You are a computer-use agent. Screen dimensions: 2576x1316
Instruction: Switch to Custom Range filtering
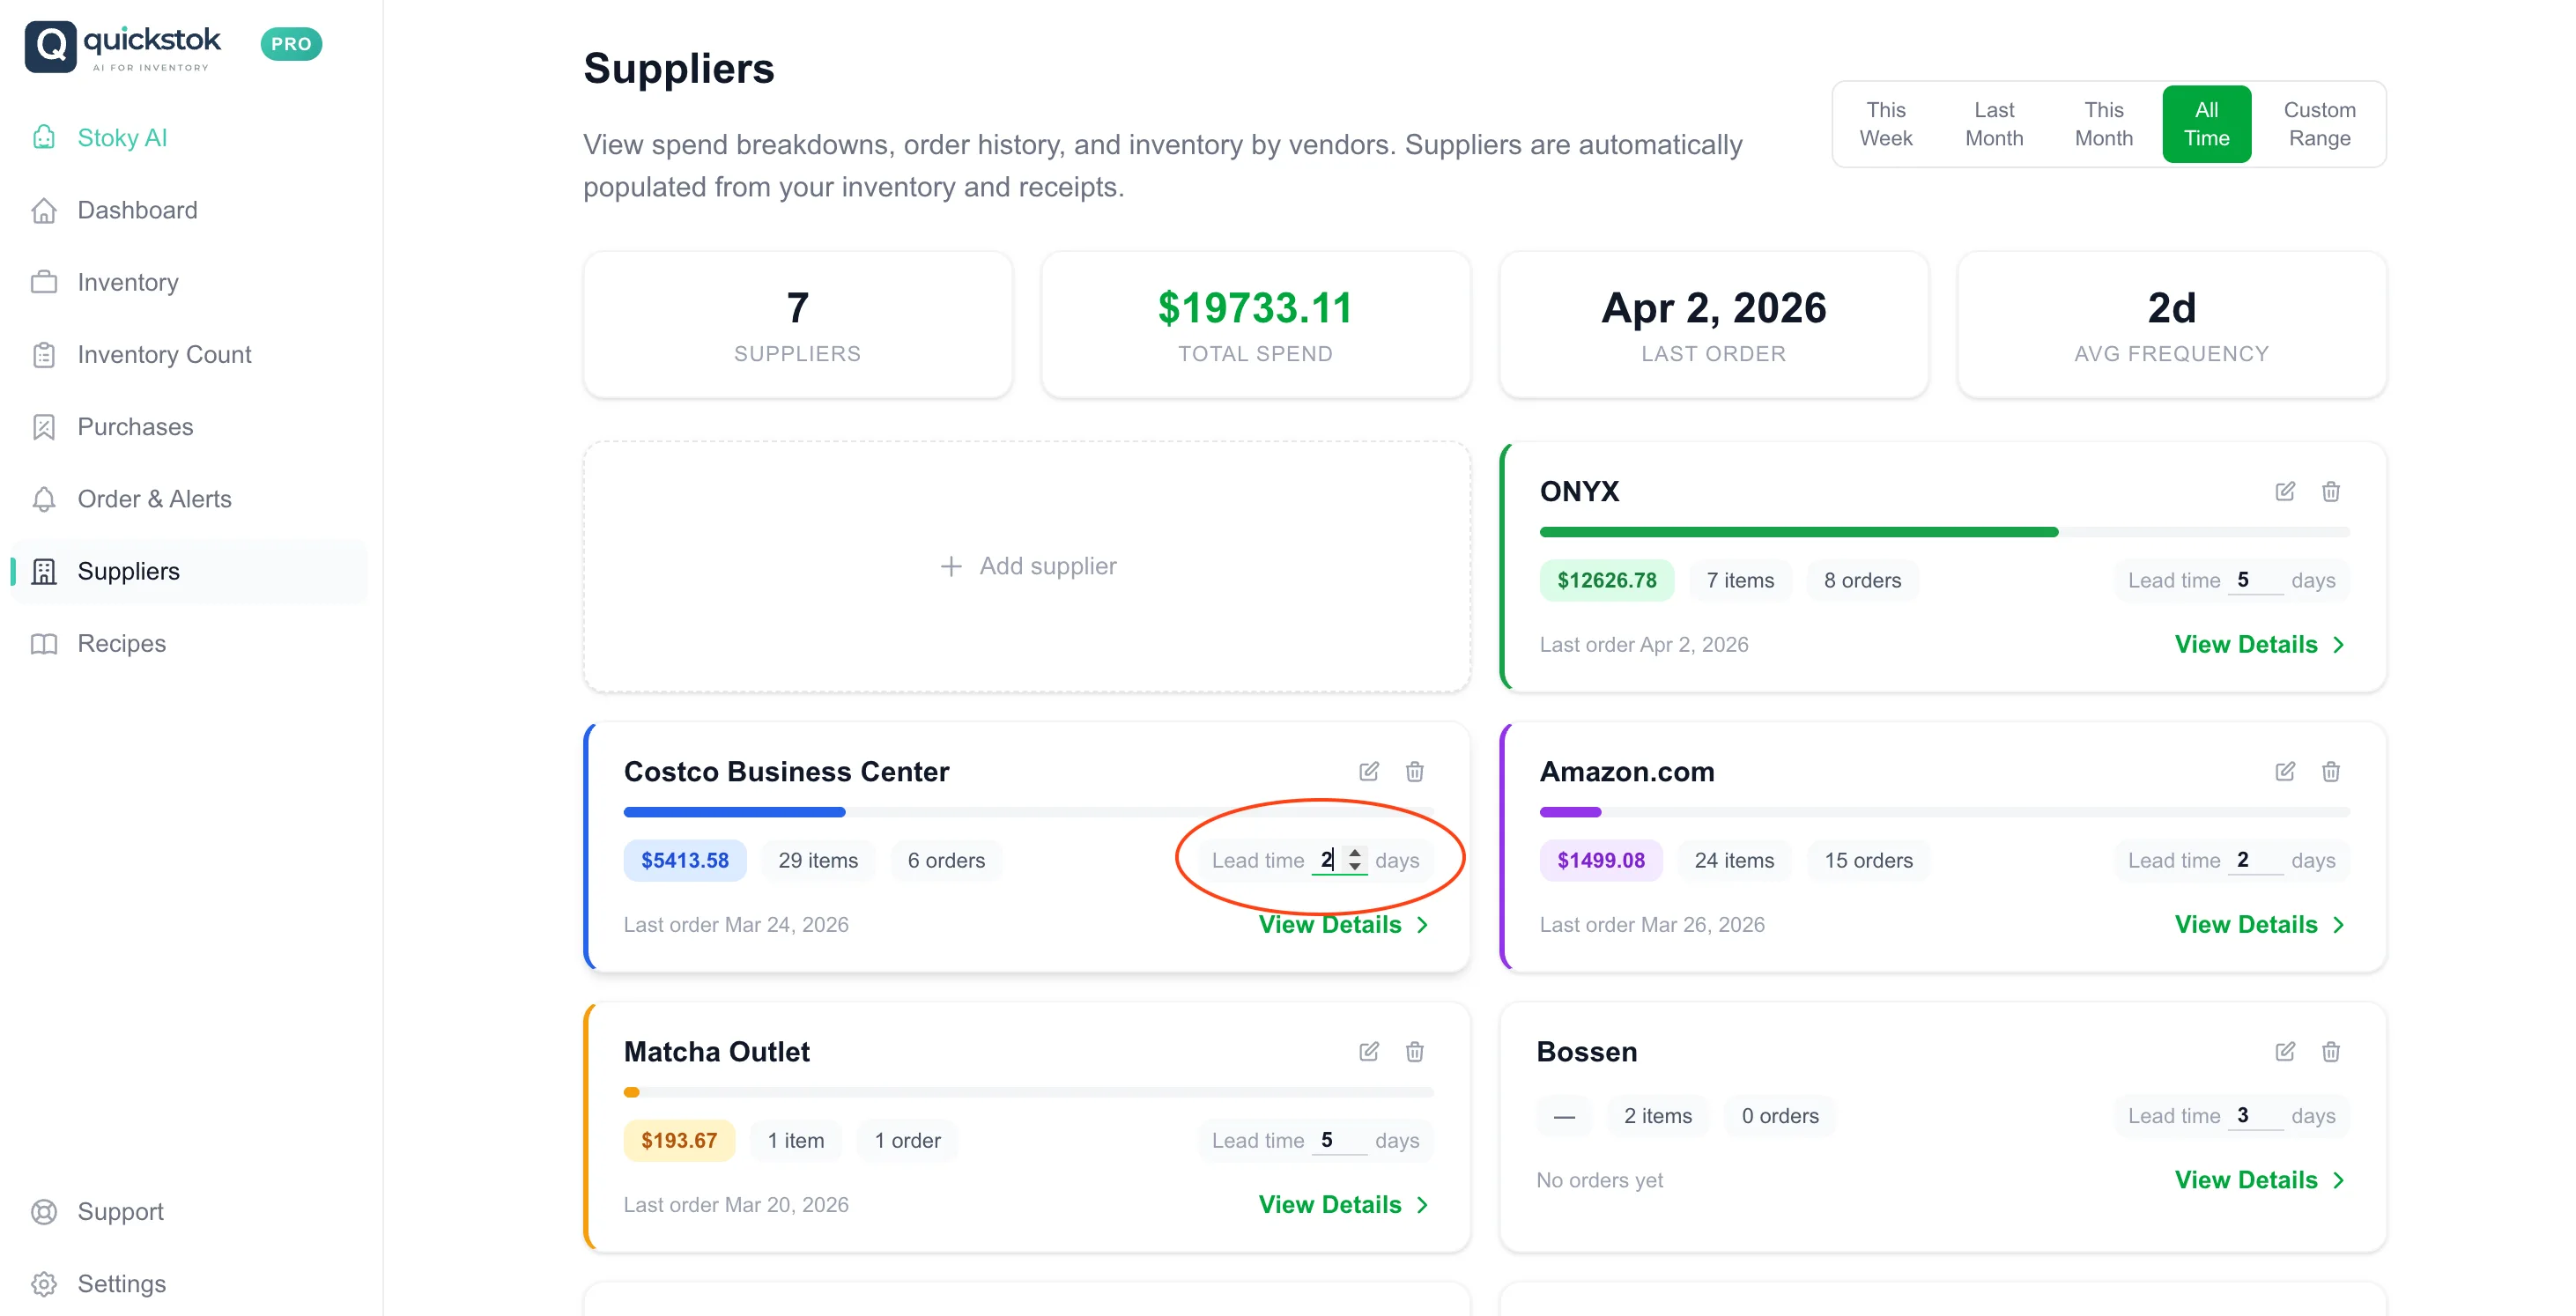click(2319, 123)
